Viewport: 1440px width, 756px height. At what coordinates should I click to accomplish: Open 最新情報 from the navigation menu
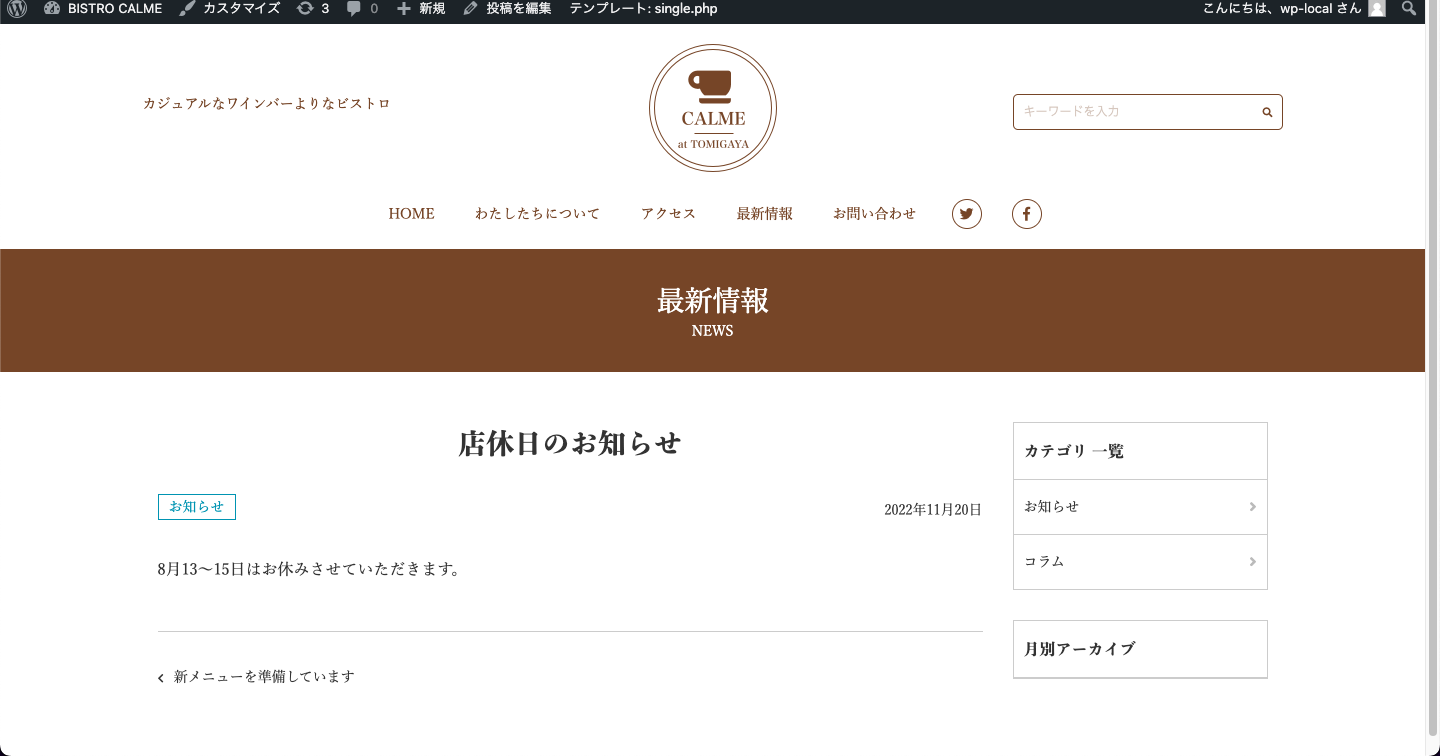[764, 213]
